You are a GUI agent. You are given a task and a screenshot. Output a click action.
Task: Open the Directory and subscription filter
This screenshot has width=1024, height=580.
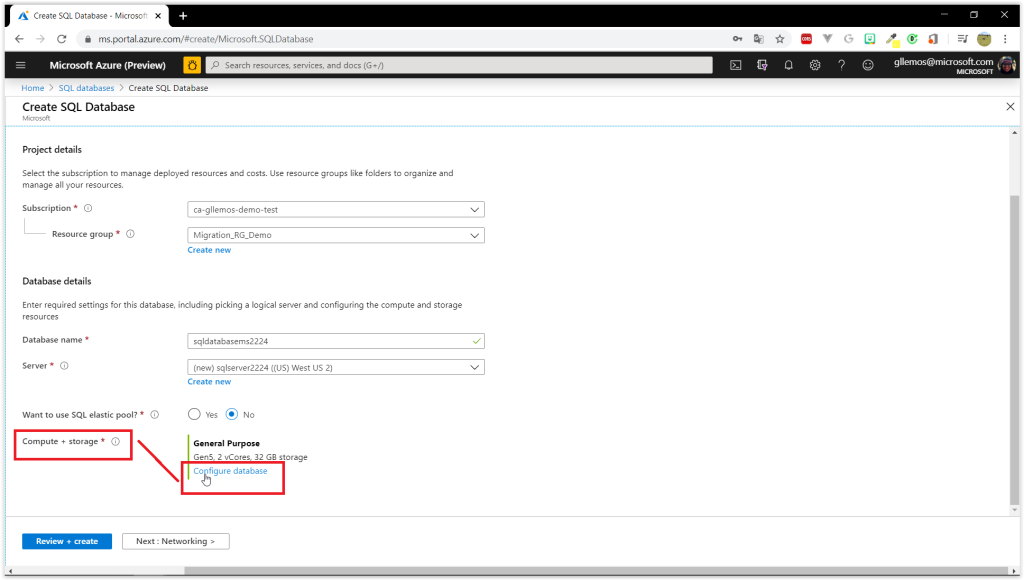pyautogui.click(x=762, y=65)
